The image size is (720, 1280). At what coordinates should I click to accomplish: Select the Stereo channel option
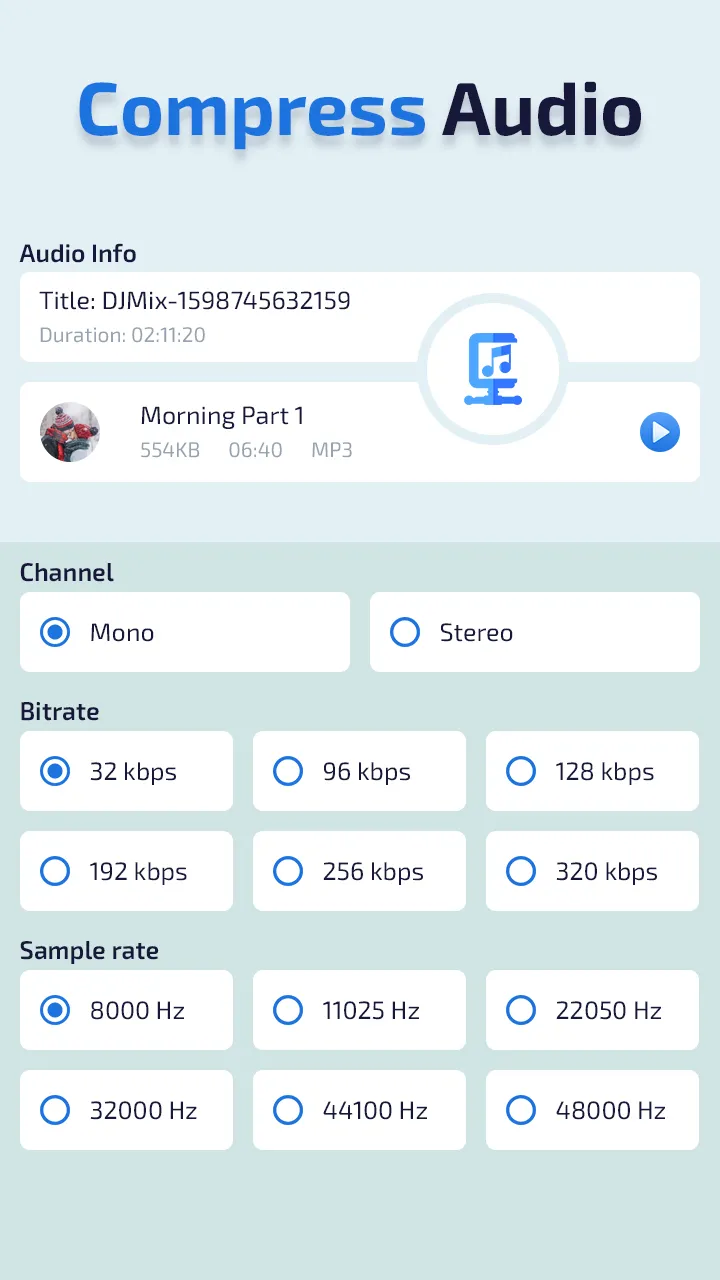pos(535,632)
